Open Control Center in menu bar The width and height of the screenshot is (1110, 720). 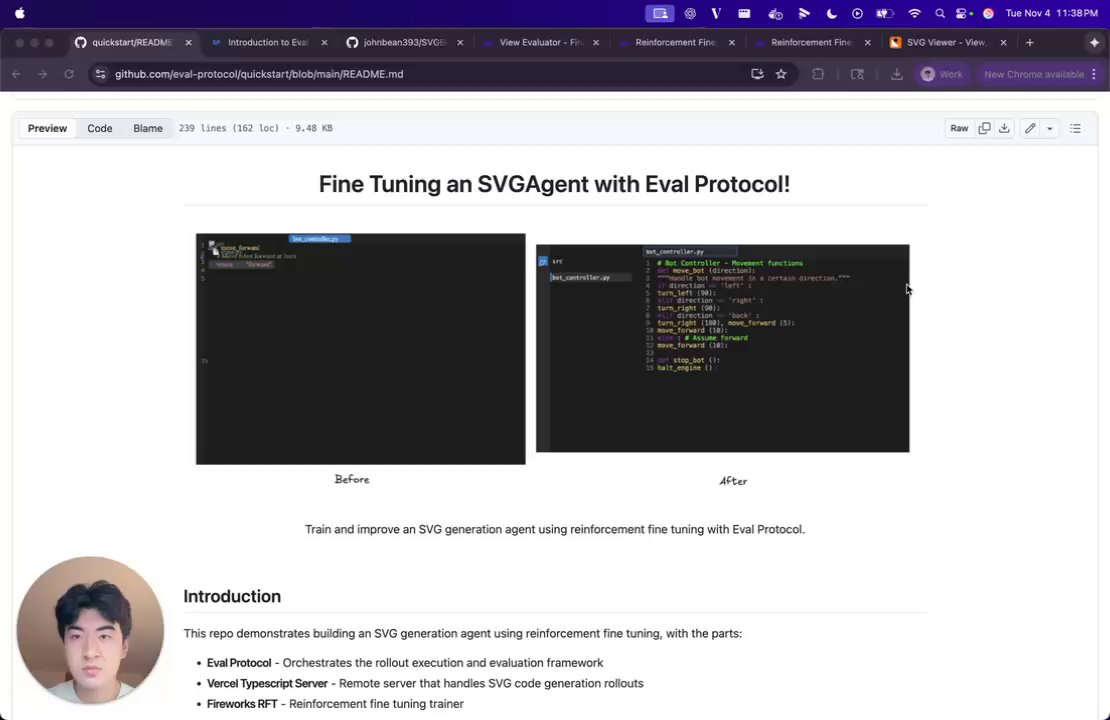963,13
